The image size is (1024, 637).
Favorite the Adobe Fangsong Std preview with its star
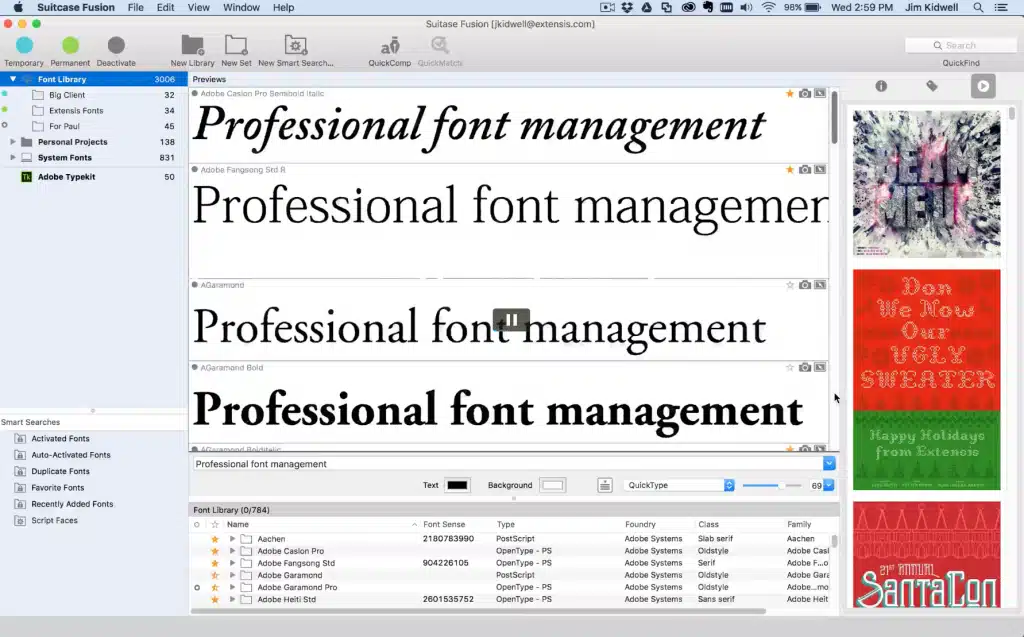[790, 169]
